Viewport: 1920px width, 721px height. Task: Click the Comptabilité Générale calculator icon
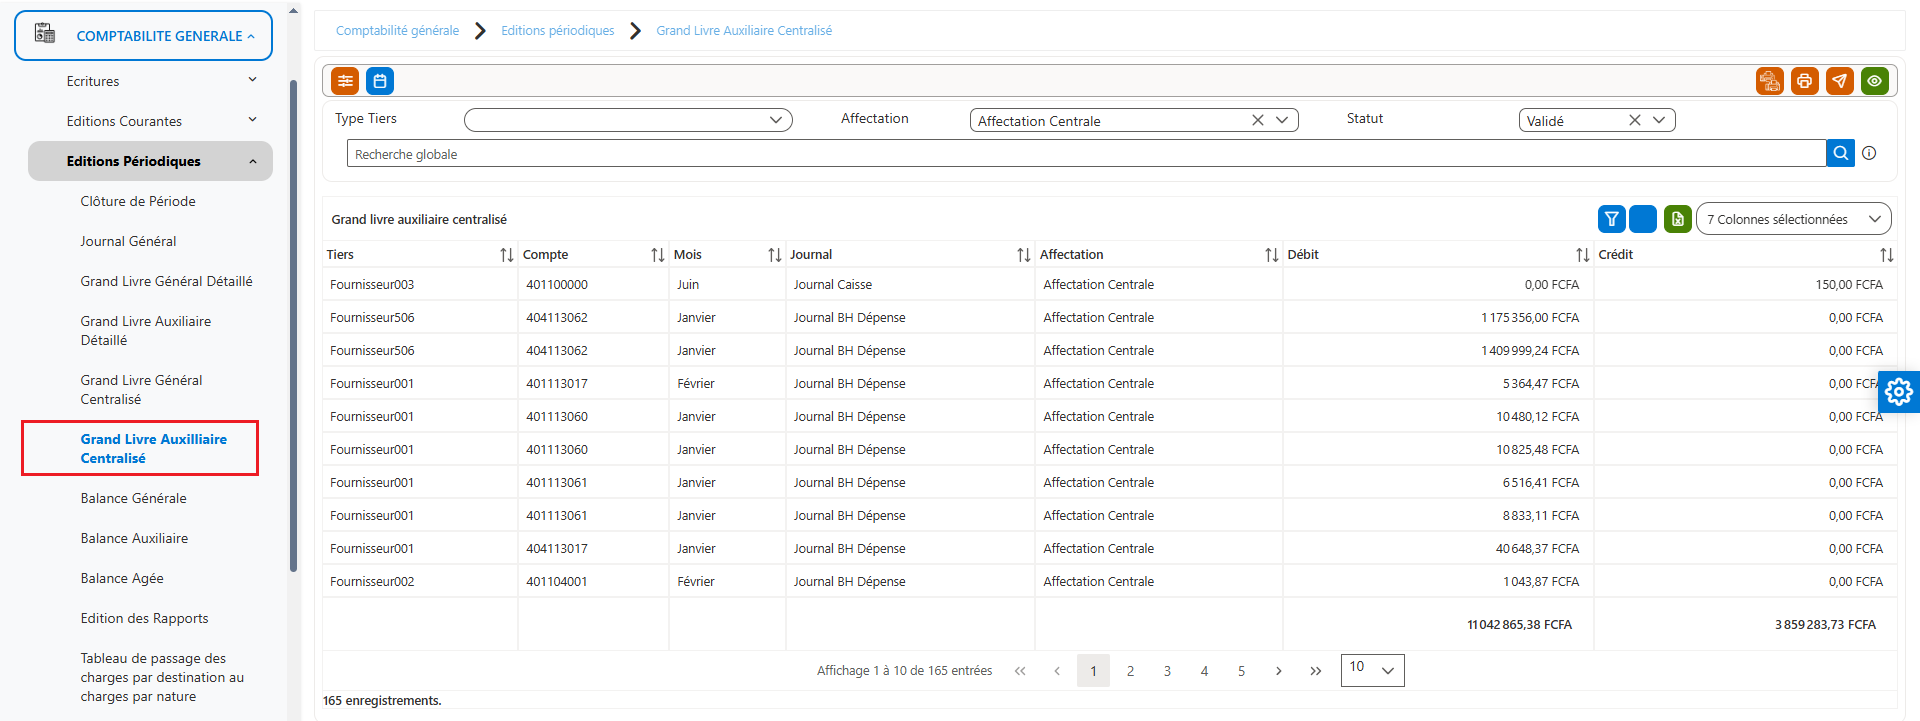point(45,34)
